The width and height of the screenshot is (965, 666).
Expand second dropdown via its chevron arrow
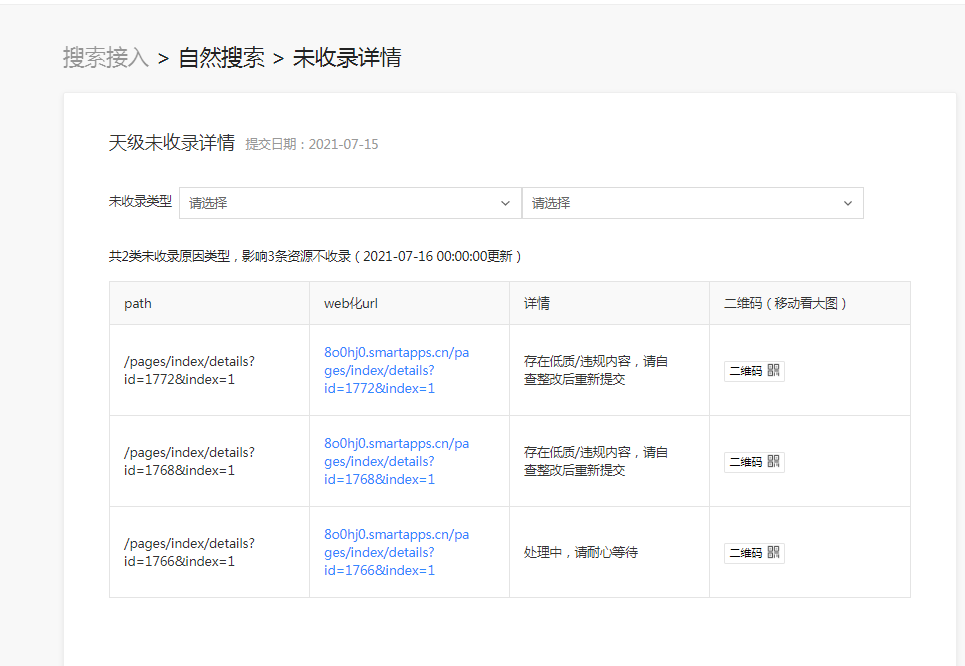847,203
